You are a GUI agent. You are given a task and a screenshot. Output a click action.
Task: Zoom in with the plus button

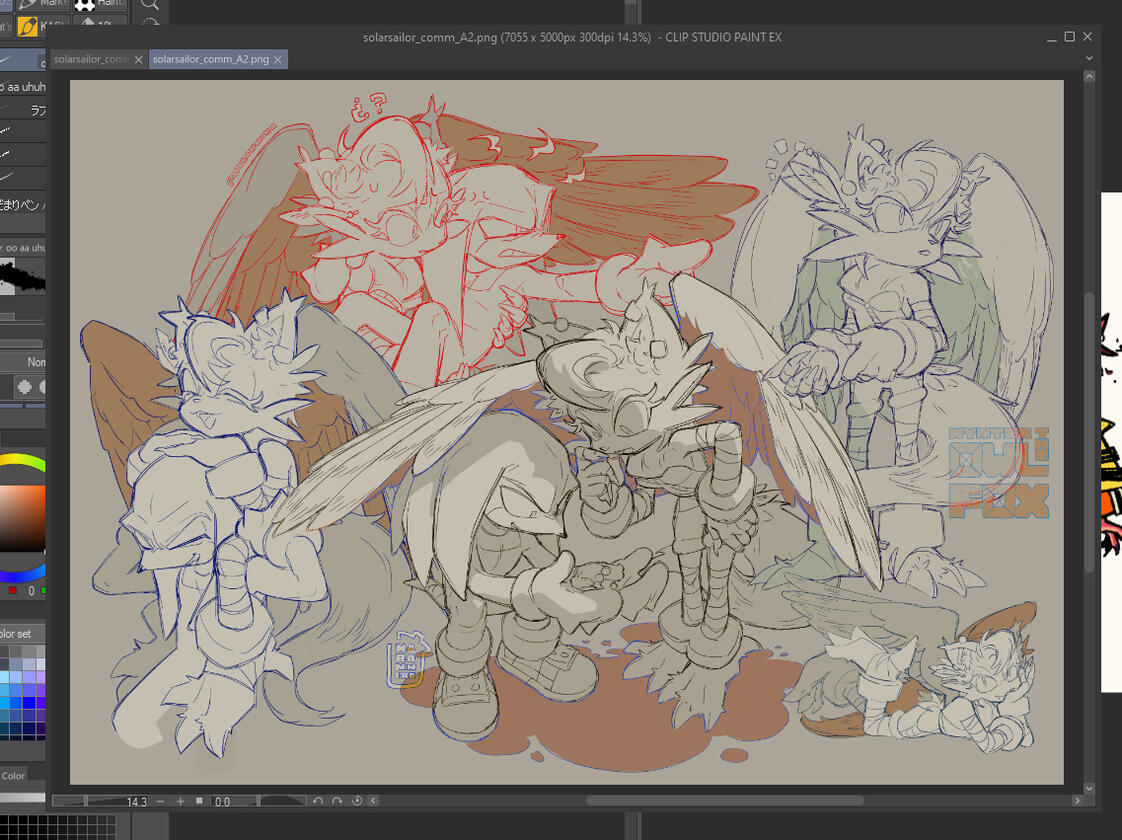(180, 801)
